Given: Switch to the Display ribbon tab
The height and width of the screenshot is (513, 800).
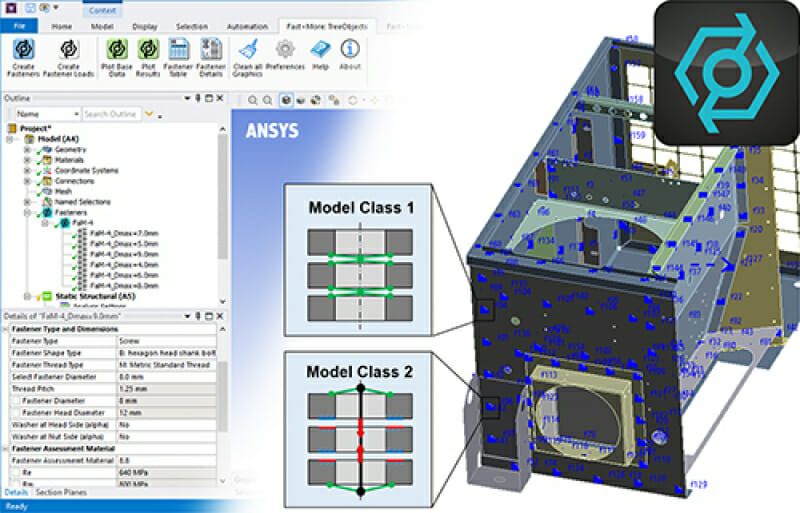Looking at the screenshot, I should (145, 27).
